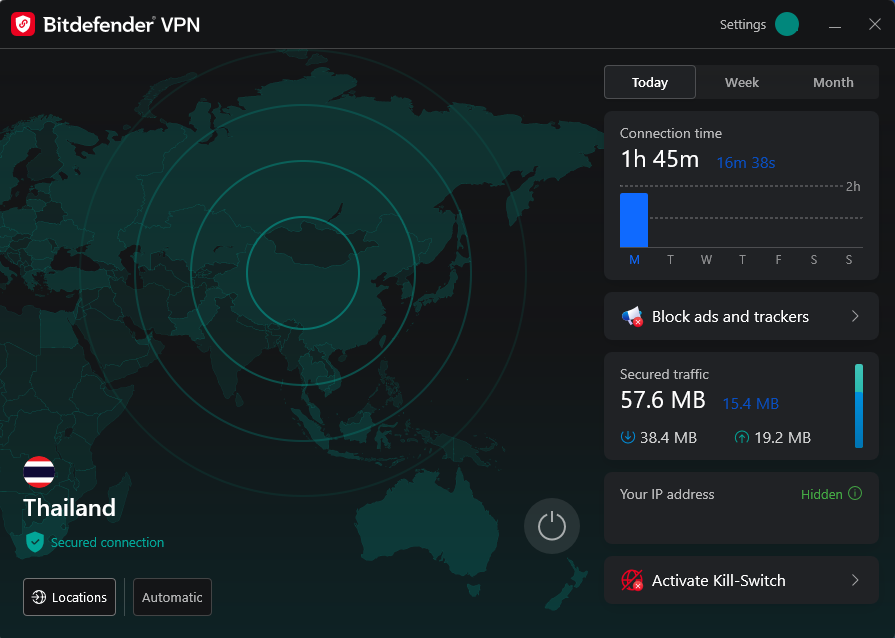
Task: Click the download arrow icon beside 38.4 MB
Action: [x=627, y=437]
